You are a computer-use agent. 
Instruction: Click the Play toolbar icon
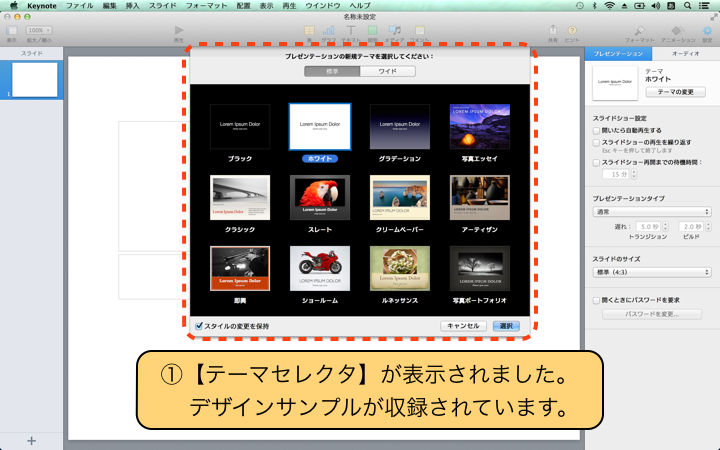179,30
